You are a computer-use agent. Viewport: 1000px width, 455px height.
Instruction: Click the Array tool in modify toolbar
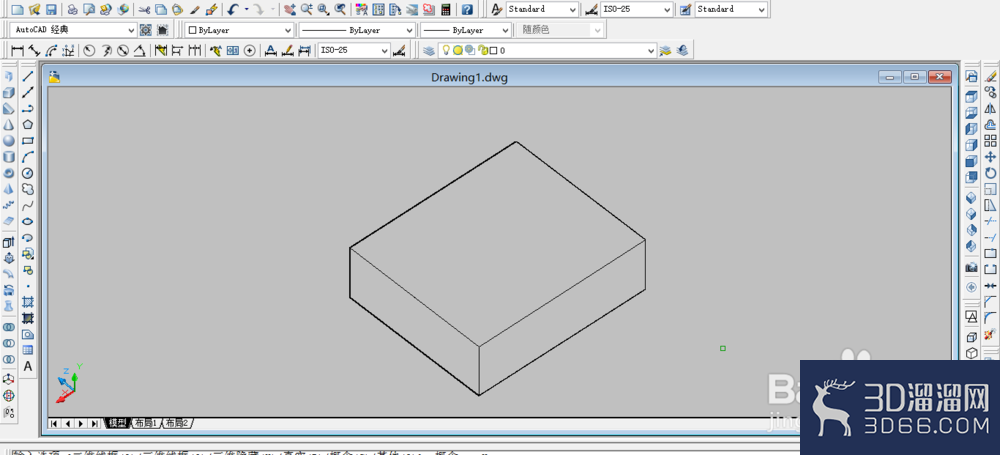coord(990,140)
